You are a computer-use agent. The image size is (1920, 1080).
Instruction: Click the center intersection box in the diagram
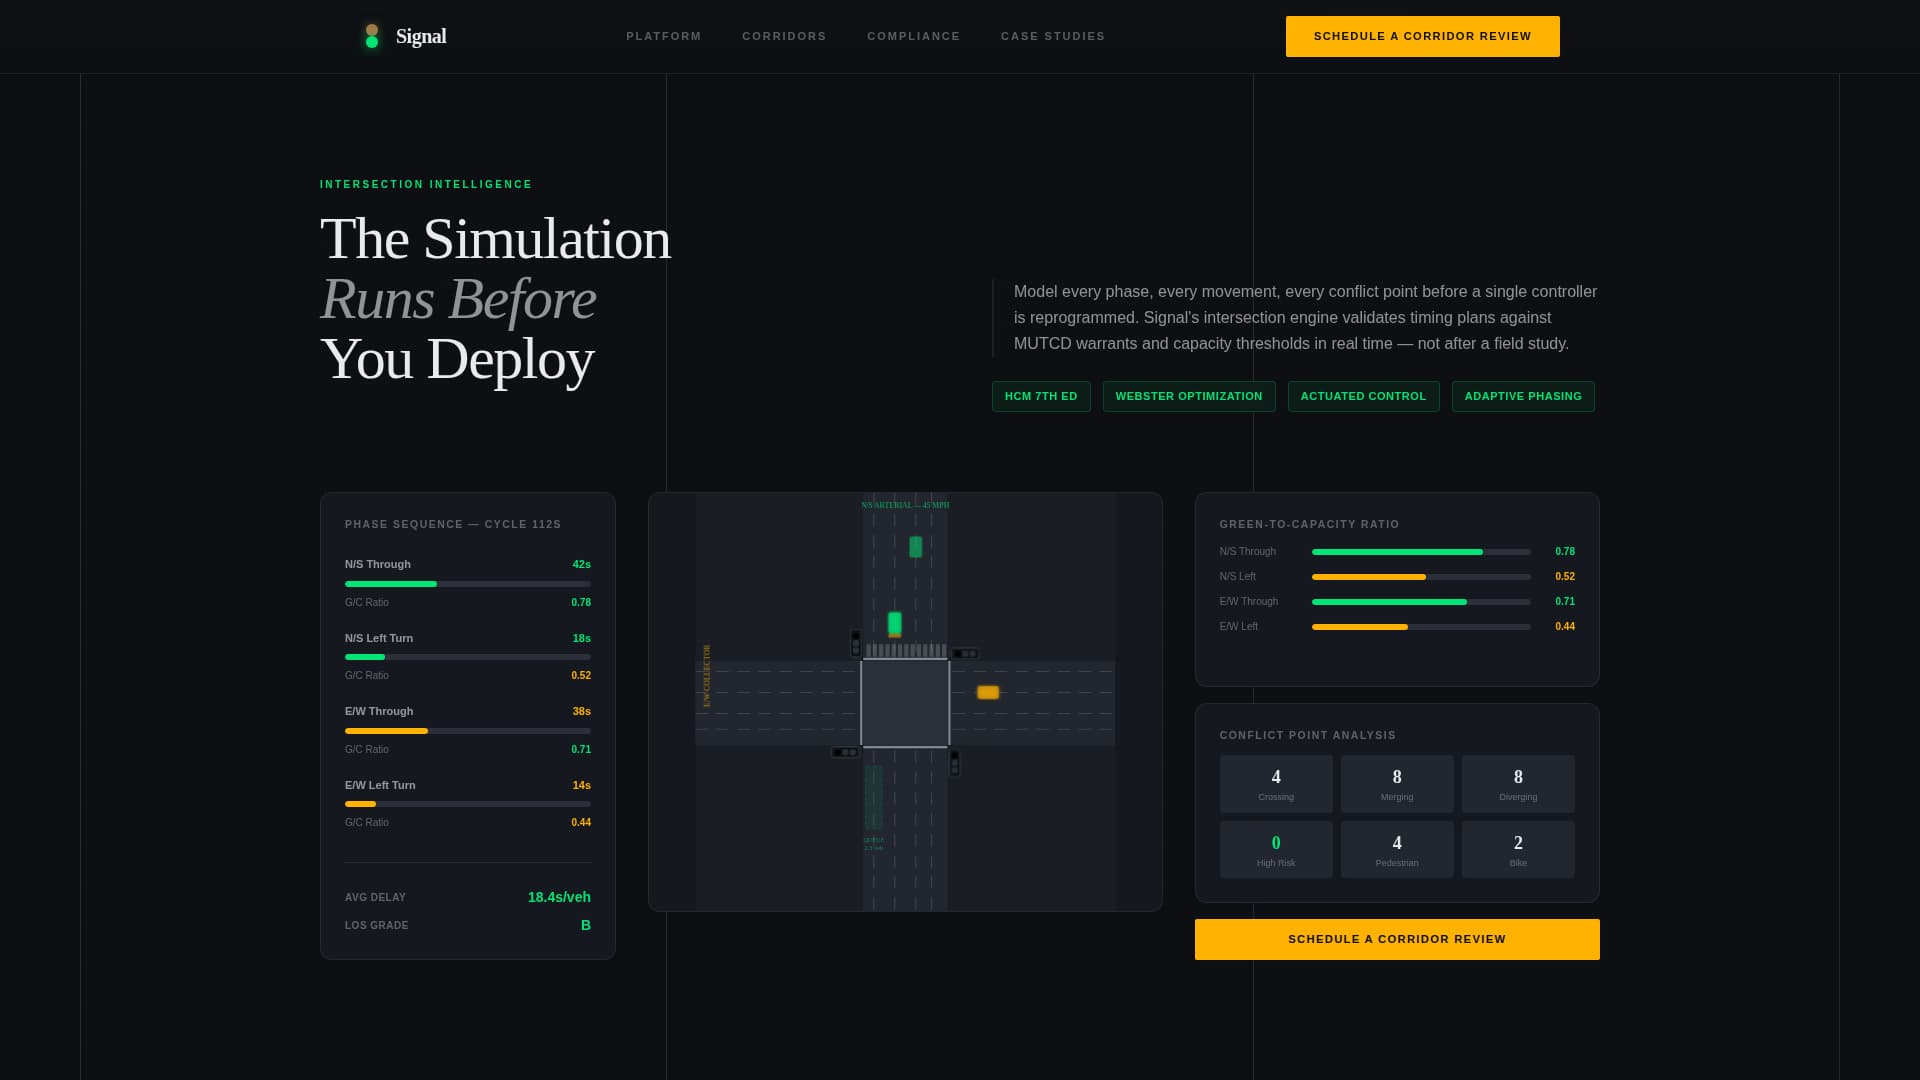pos(905,703)
